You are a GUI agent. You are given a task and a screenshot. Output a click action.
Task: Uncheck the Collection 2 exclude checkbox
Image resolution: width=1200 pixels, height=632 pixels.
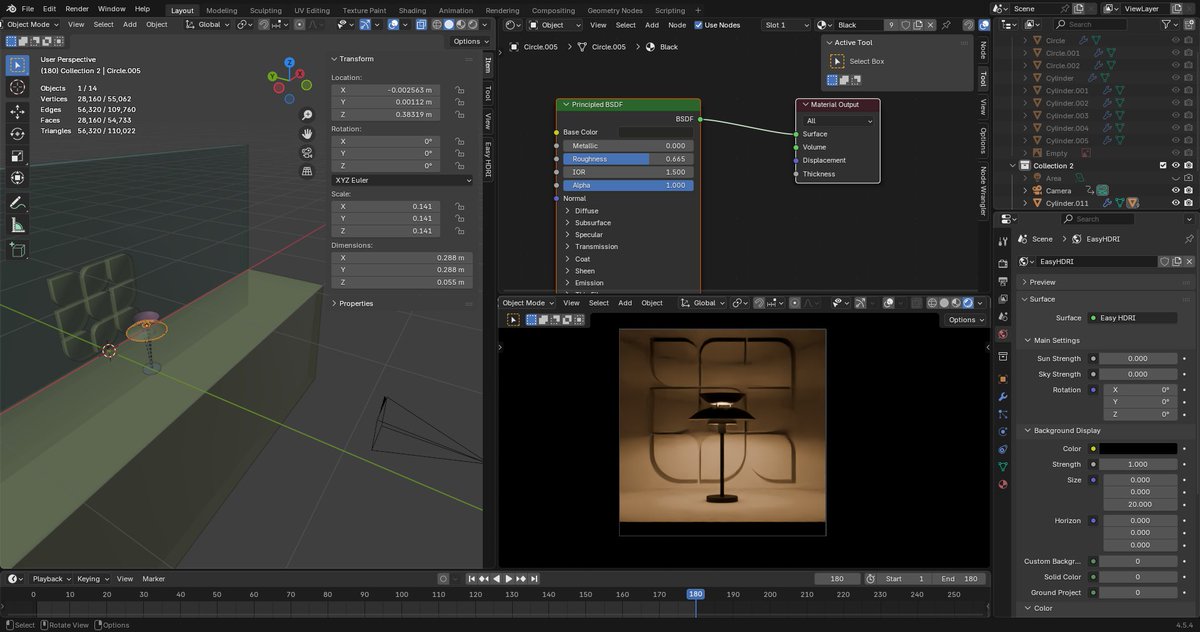click(x=1162, y=165)
